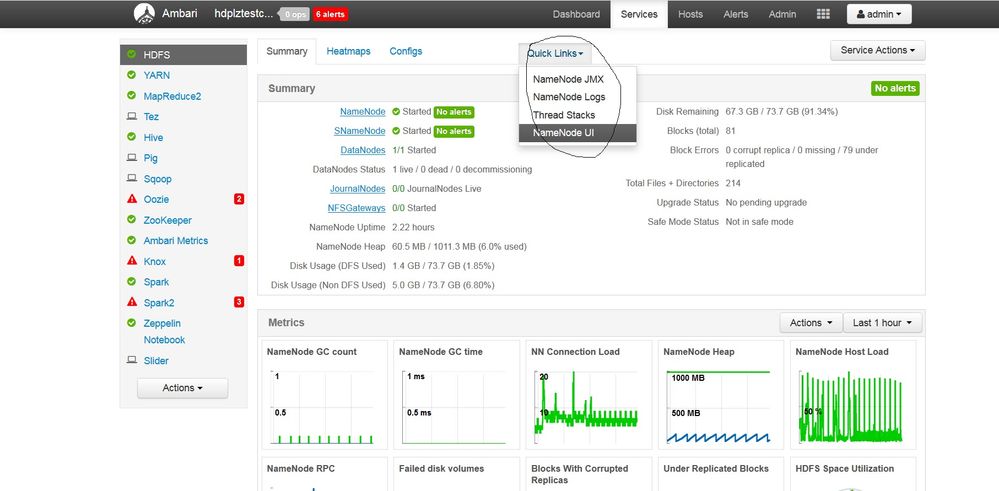This screenshot has height=491, width=999.
Task: Open Admin in navbar
Action: point(782,14)
